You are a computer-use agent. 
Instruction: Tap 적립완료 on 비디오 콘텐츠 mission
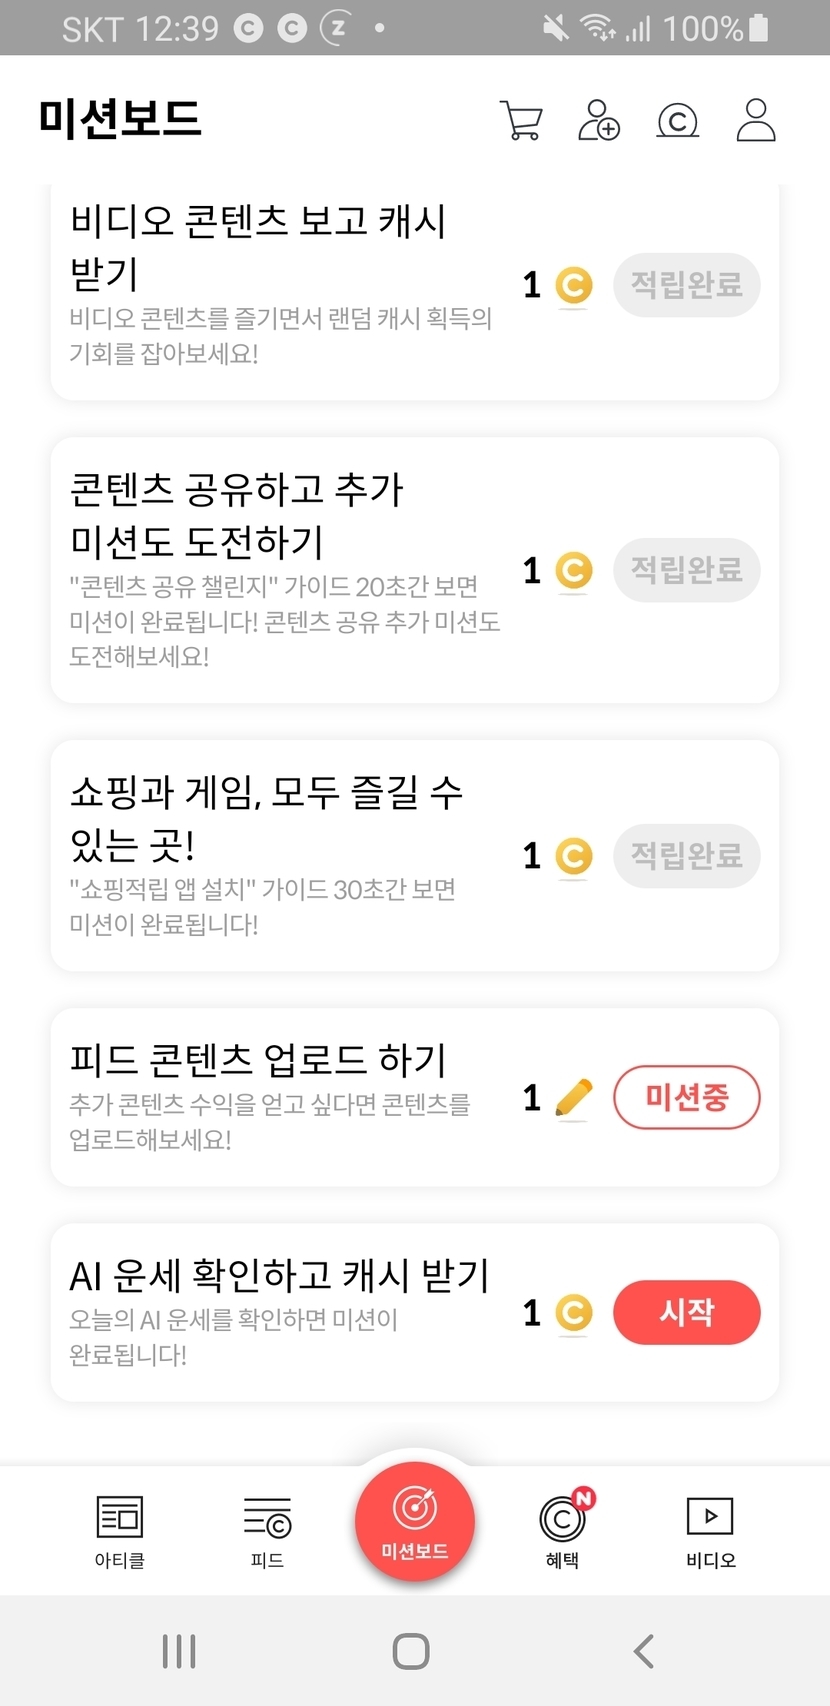click(686, 285)
